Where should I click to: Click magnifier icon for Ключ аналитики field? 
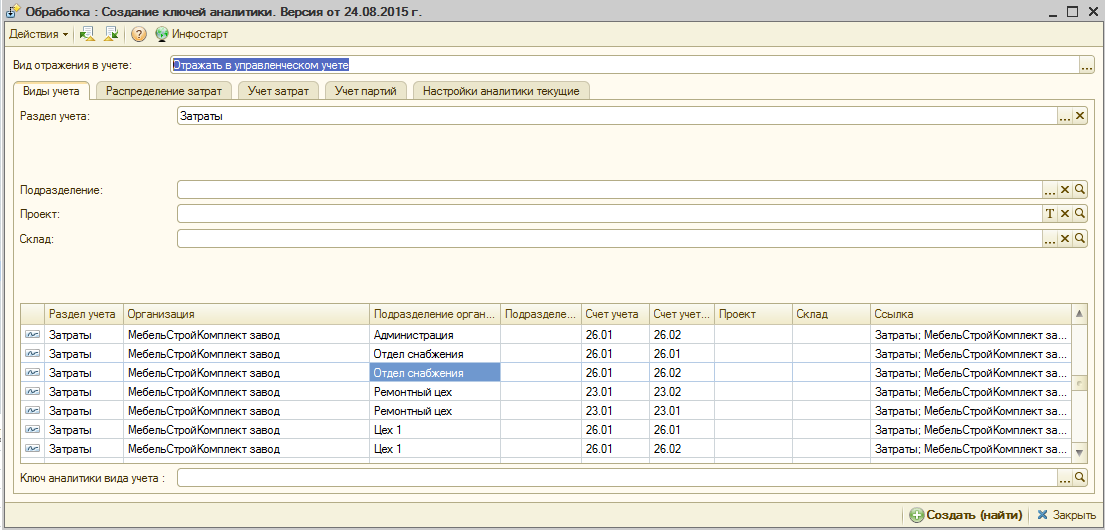(x=1080, y=479)
